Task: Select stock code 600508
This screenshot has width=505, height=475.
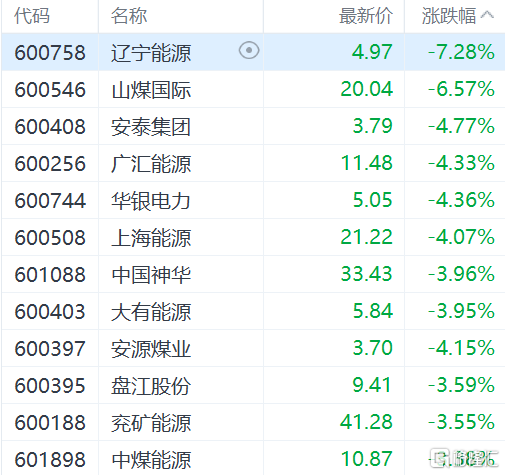Action: point(50,238)
